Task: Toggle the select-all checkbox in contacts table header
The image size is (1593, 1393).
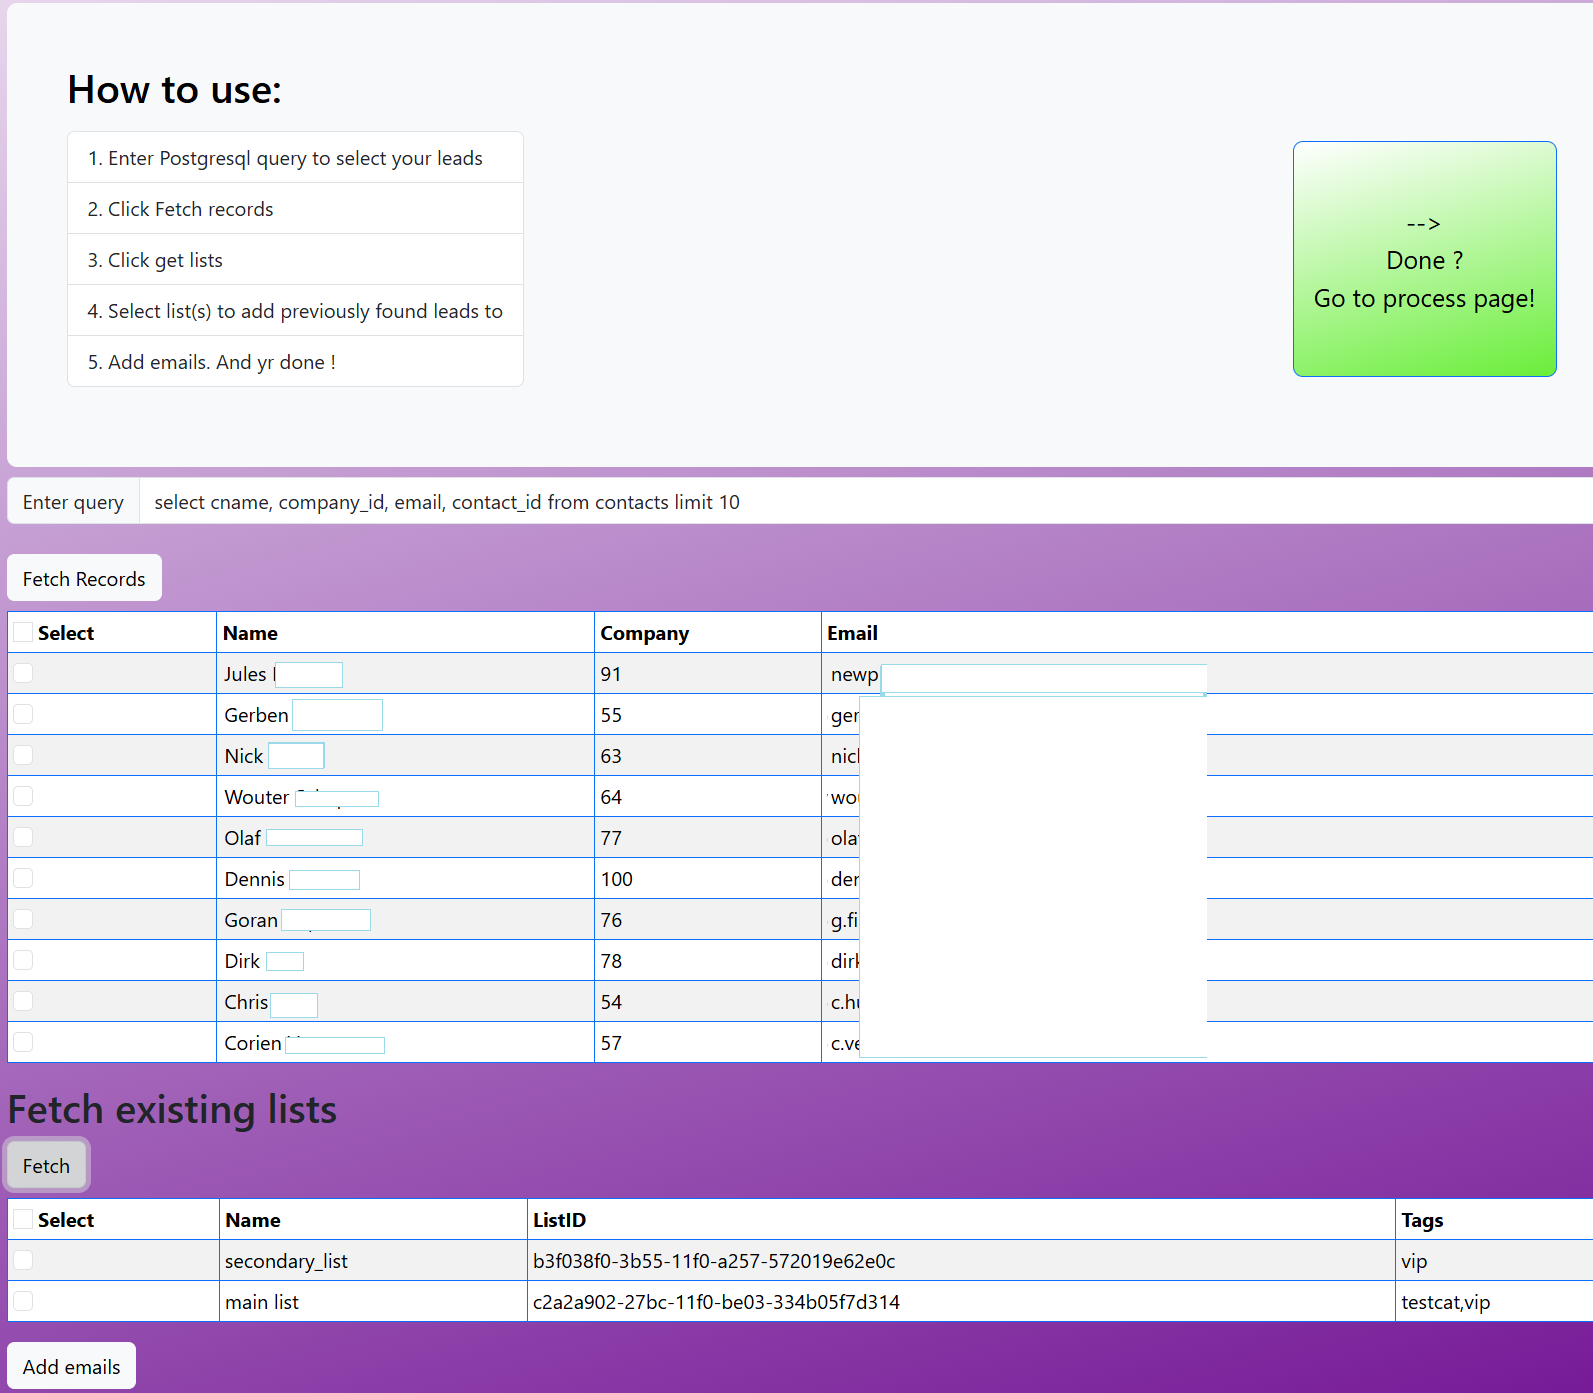Action: [23, 632]
